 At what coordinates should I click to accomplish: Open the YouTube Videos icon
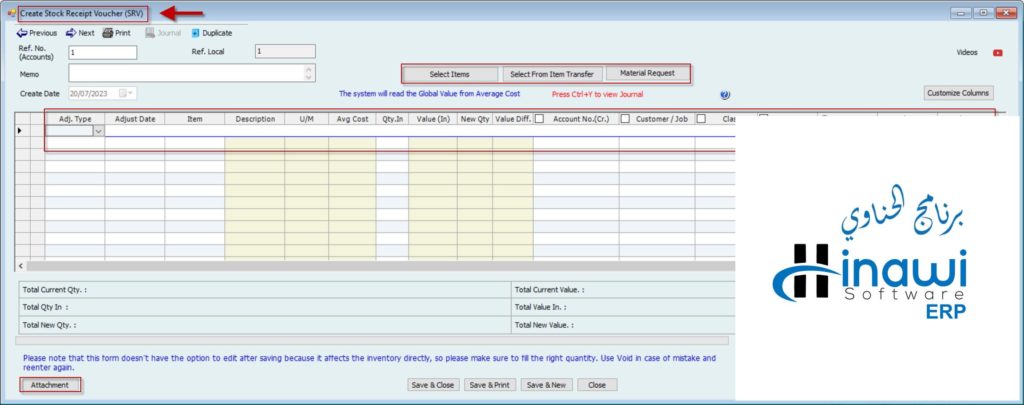997,52
